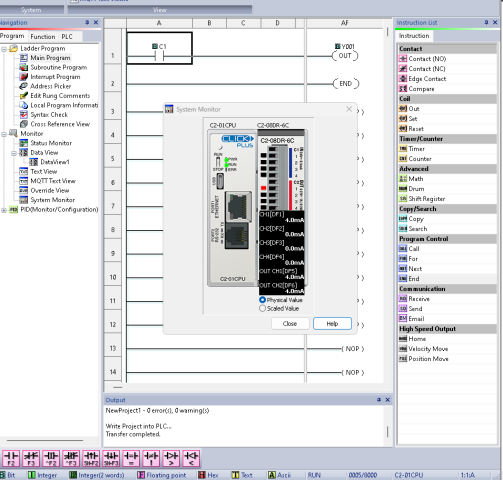
Task: Click the RUN status in the status bar
Action: pos(314,475)
